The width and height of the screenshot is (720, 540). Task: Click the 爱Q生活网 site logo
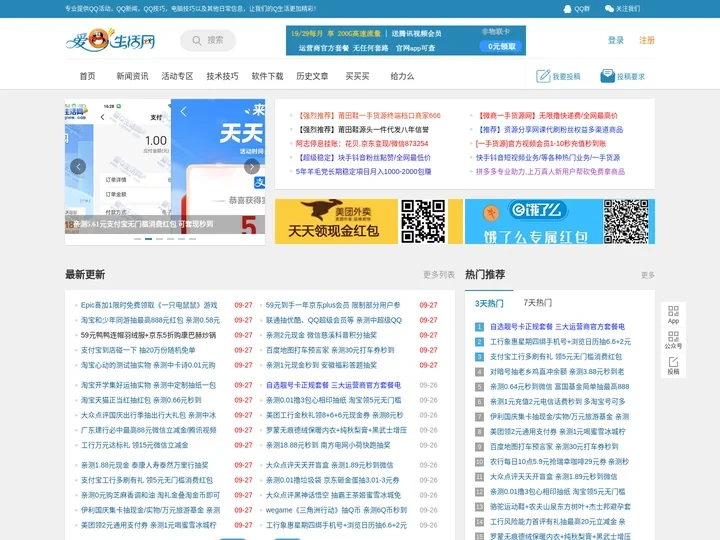pos(110,40)
